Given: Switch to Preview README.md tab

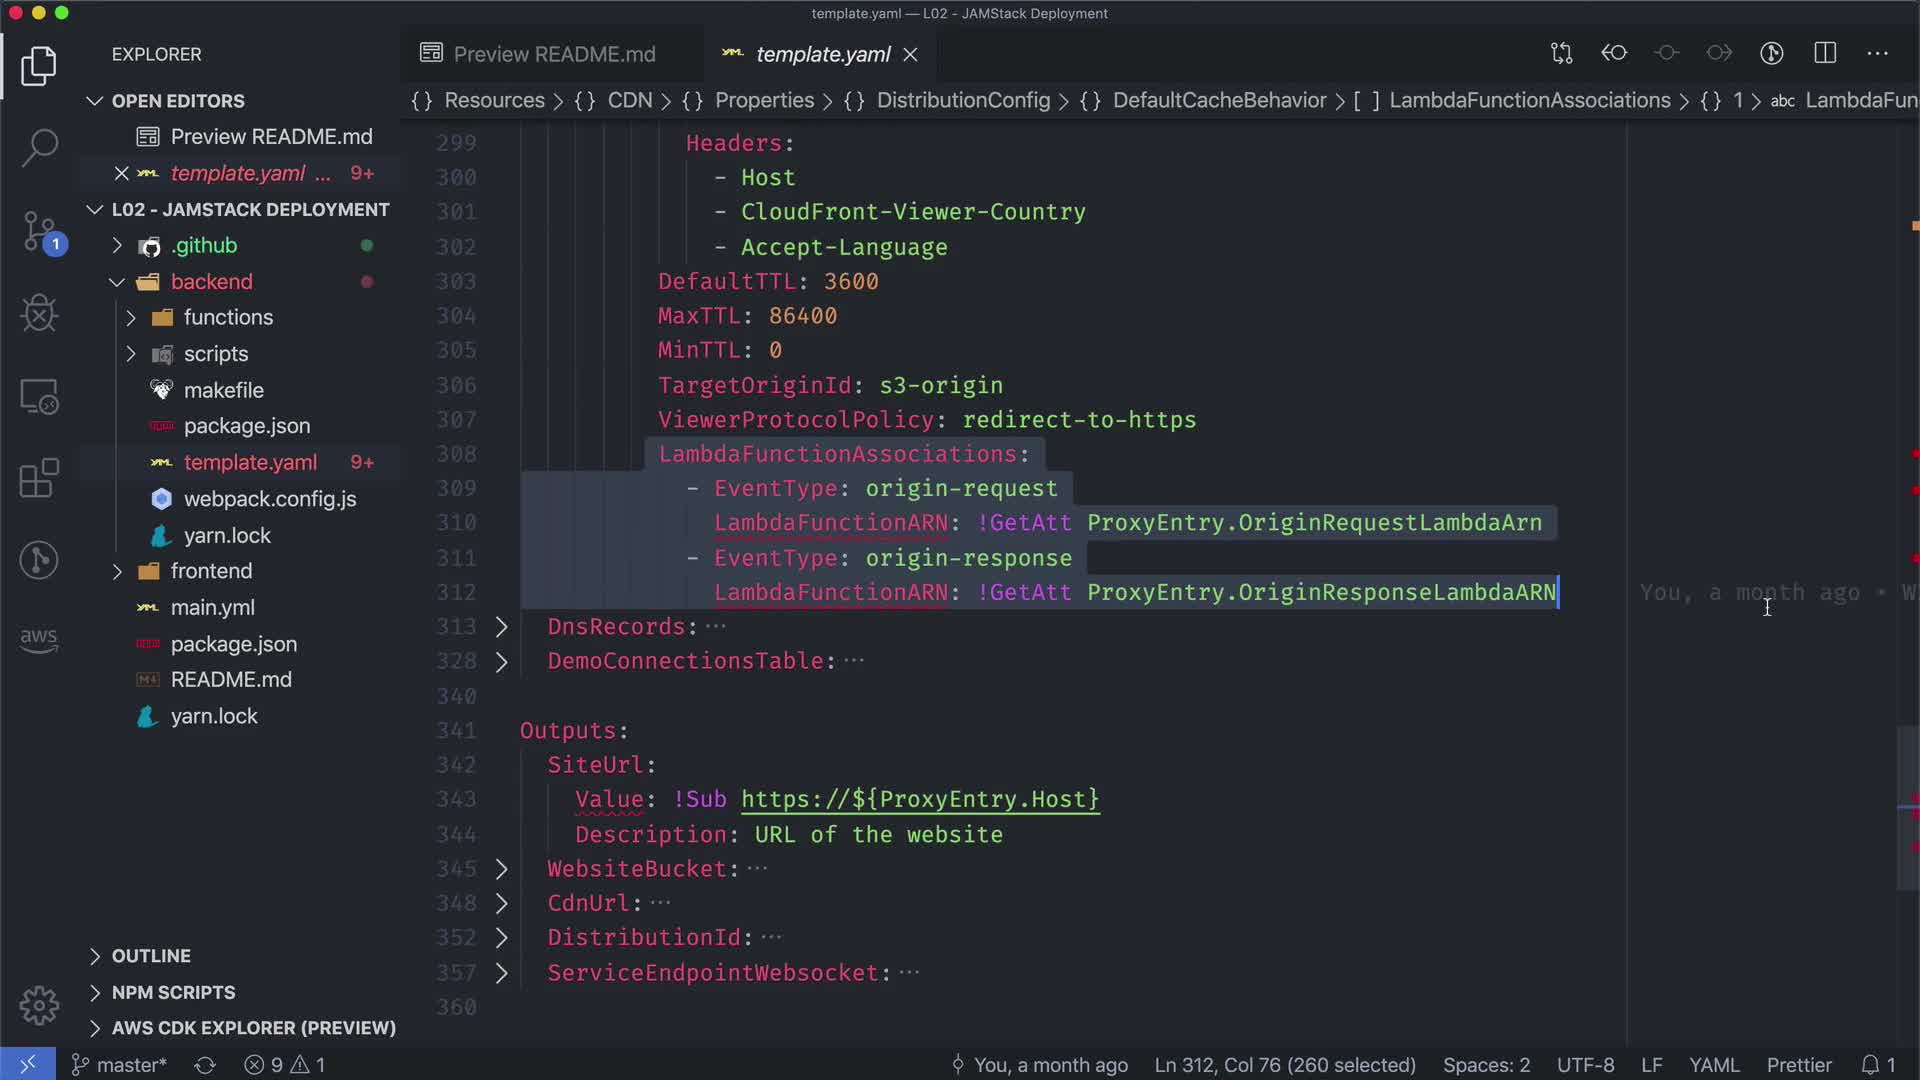Looking at the screenshot, I should [554, 54].
